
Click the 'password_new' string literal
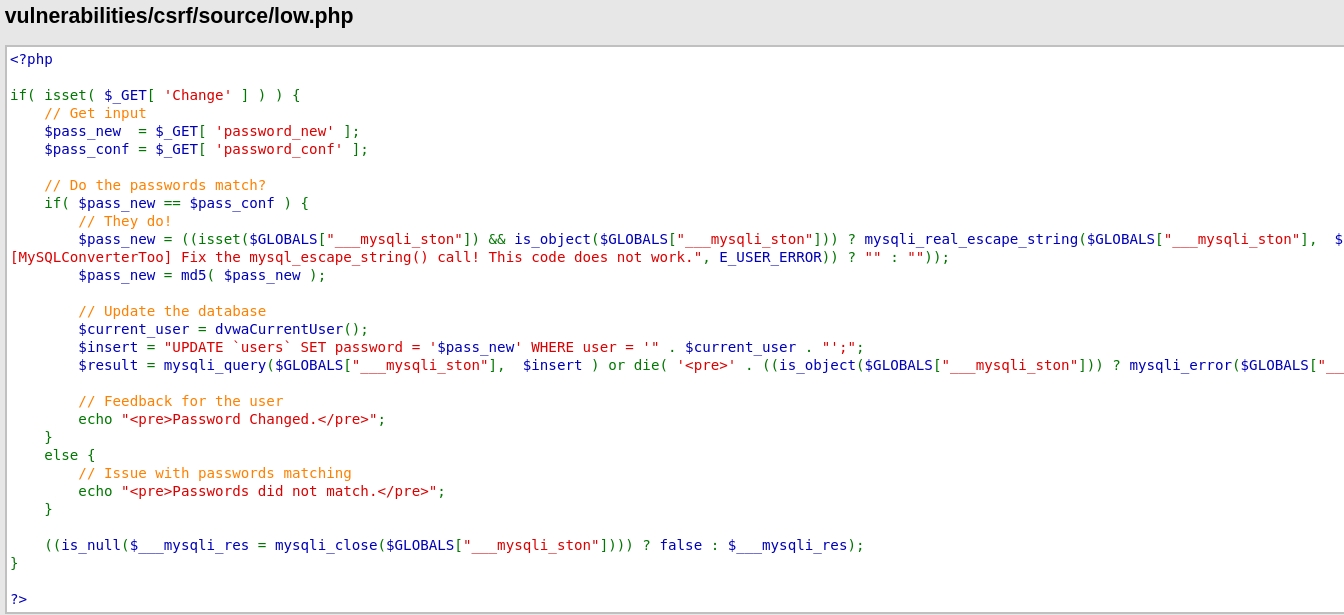[x=274, y=131]
